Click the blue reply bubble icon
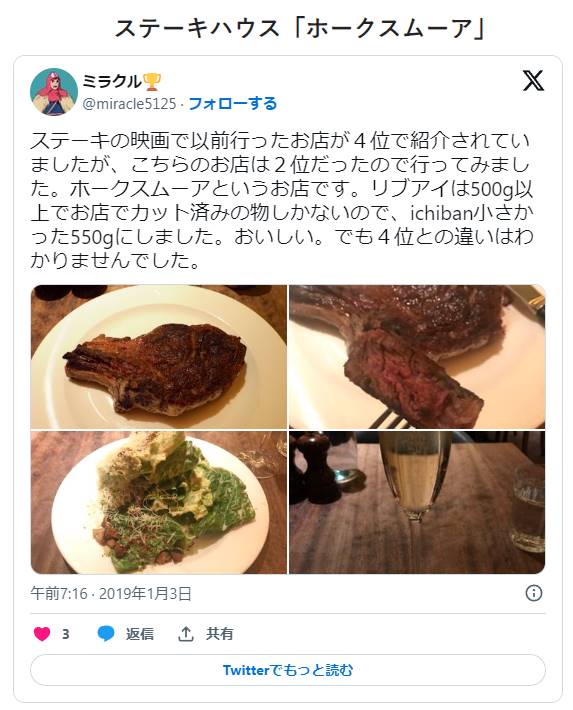The width and height of the screenshot is (573, 710). (x=106, y=633)
